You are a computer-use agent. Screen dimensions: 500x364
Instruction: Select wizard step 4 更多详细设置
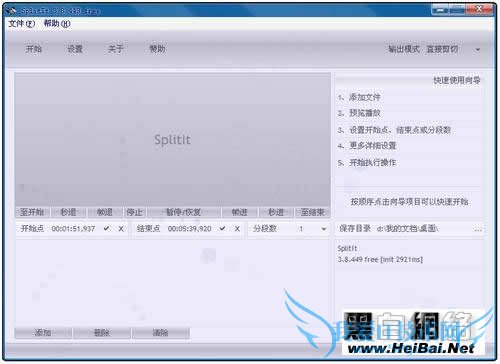[x=367, y=146]
